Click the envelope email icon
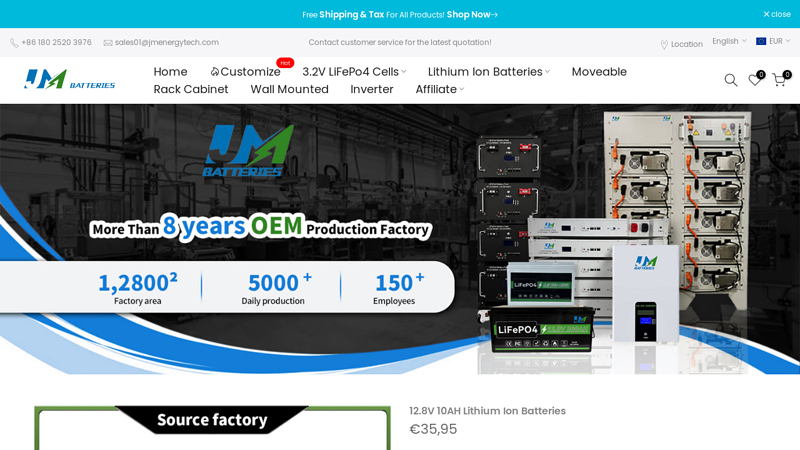 pyautogui.click(x=108, y=43)
